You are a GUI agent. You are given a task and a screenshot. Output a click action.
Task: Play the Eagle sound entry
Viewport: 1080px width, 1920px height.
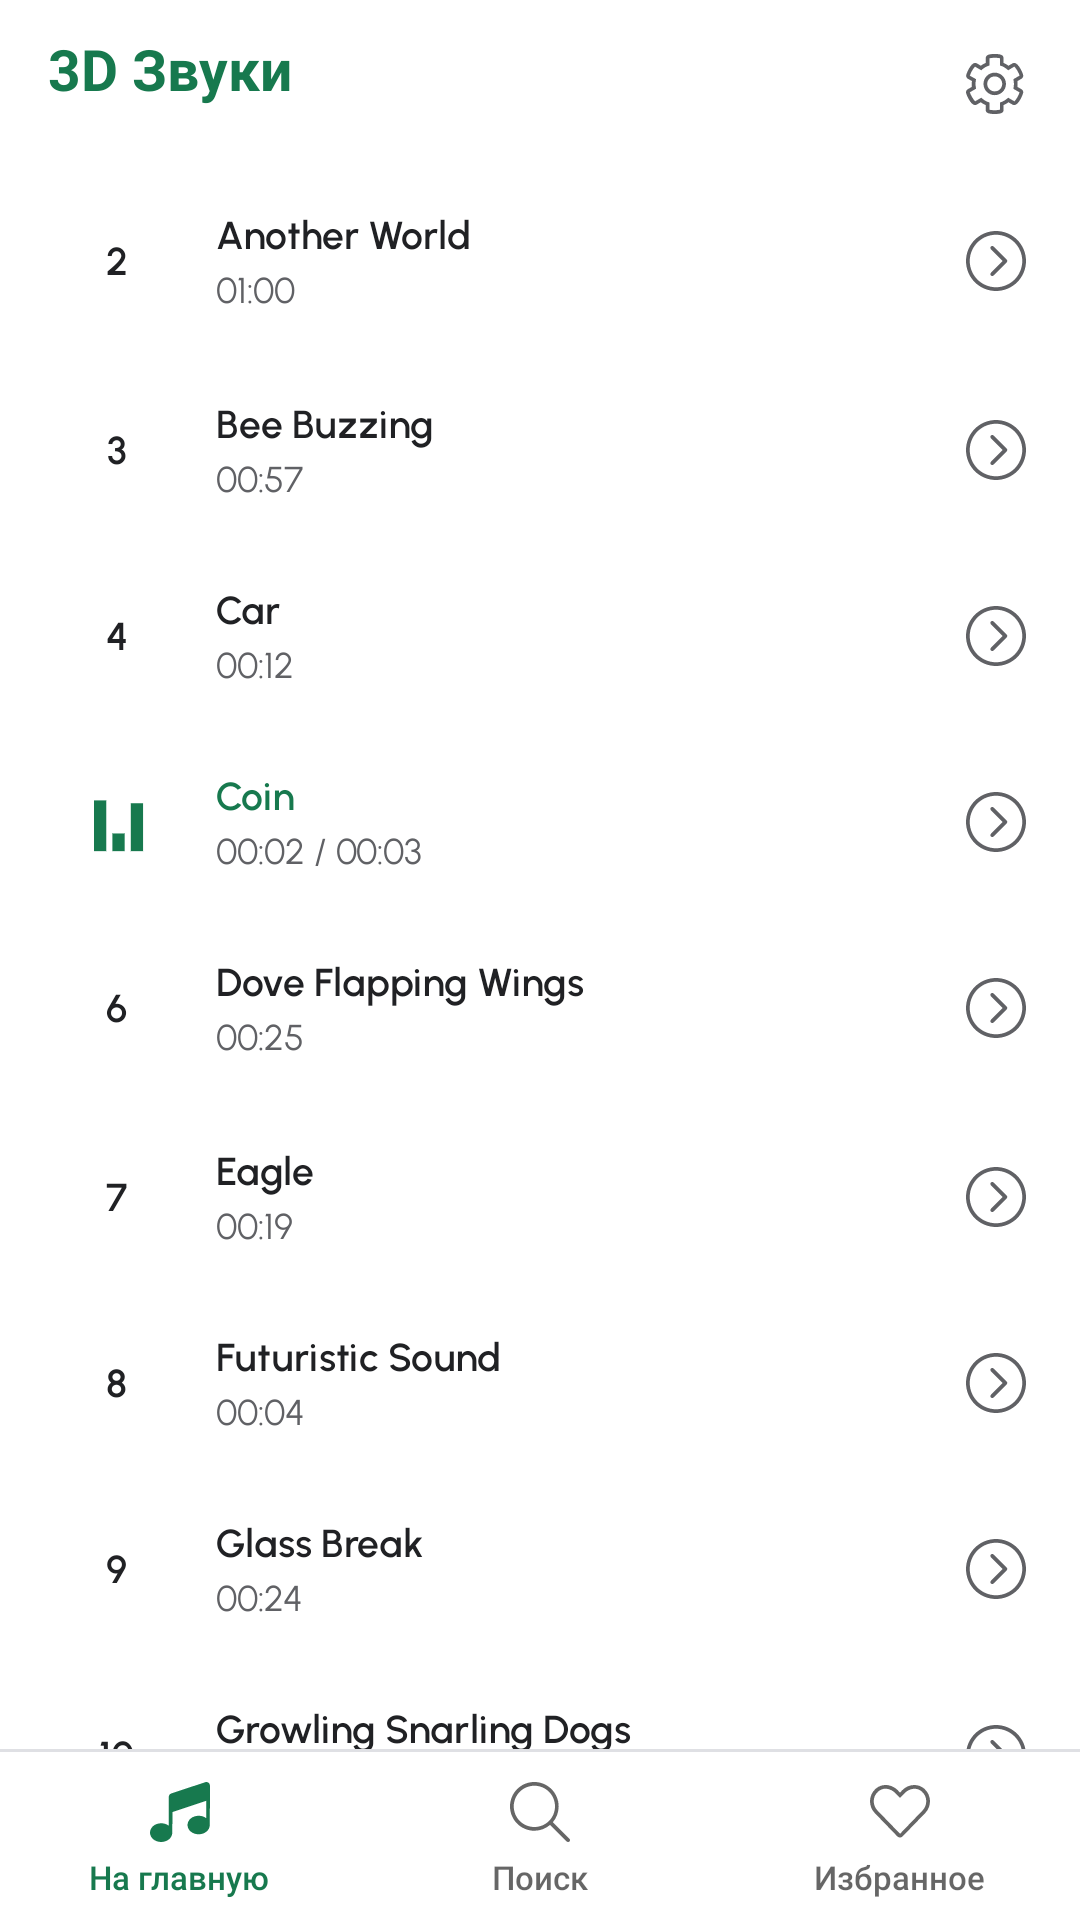point(265,1173)
